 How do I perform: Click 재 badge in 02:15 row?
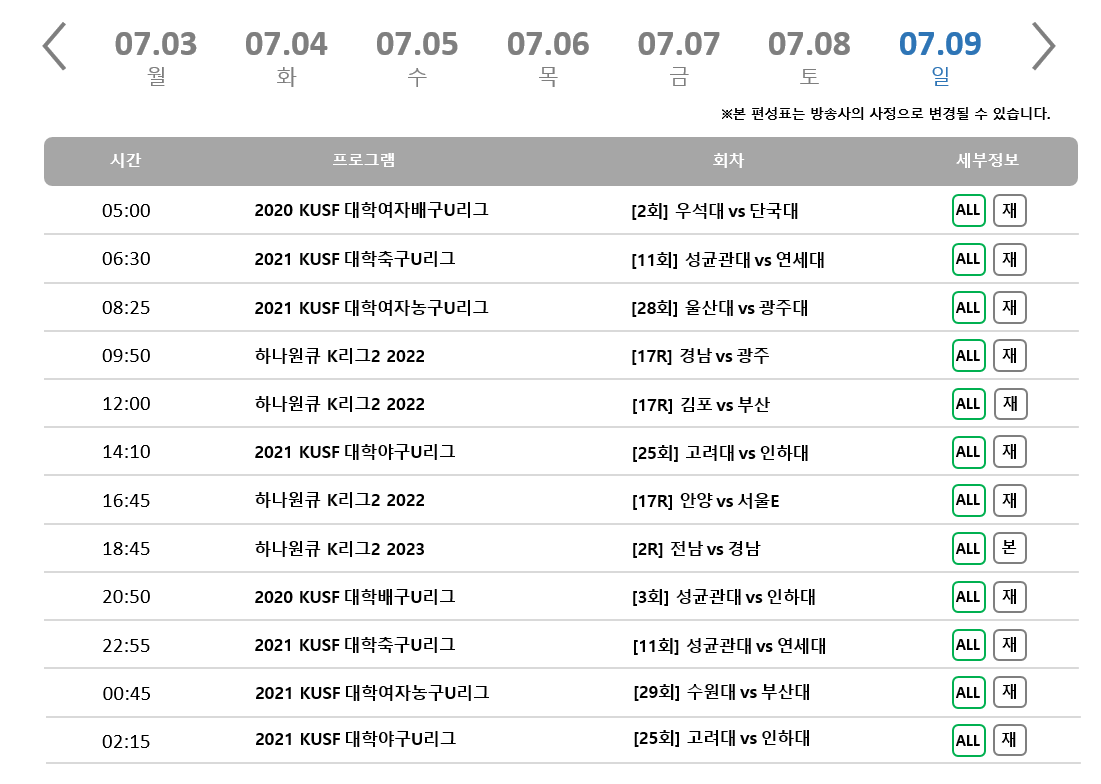click(x=1010, y=740)
